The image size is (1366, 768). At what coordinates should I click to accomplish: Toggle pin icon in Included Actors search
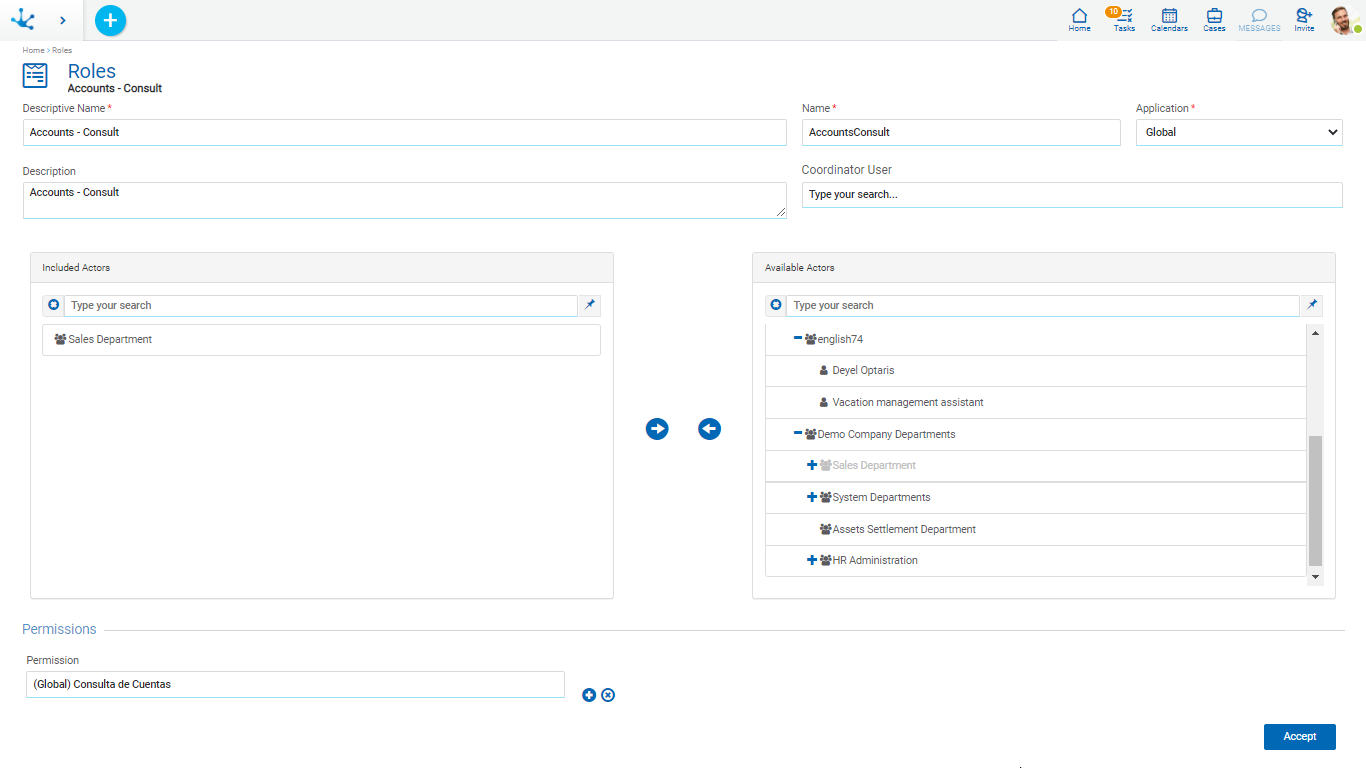point(590,305)
